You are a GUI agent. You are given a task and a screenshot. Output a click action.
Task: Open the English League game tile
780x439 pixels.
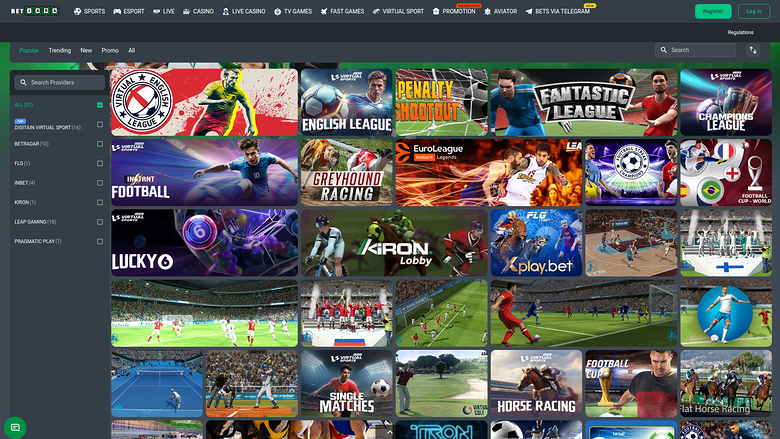[x=347, y=102]
